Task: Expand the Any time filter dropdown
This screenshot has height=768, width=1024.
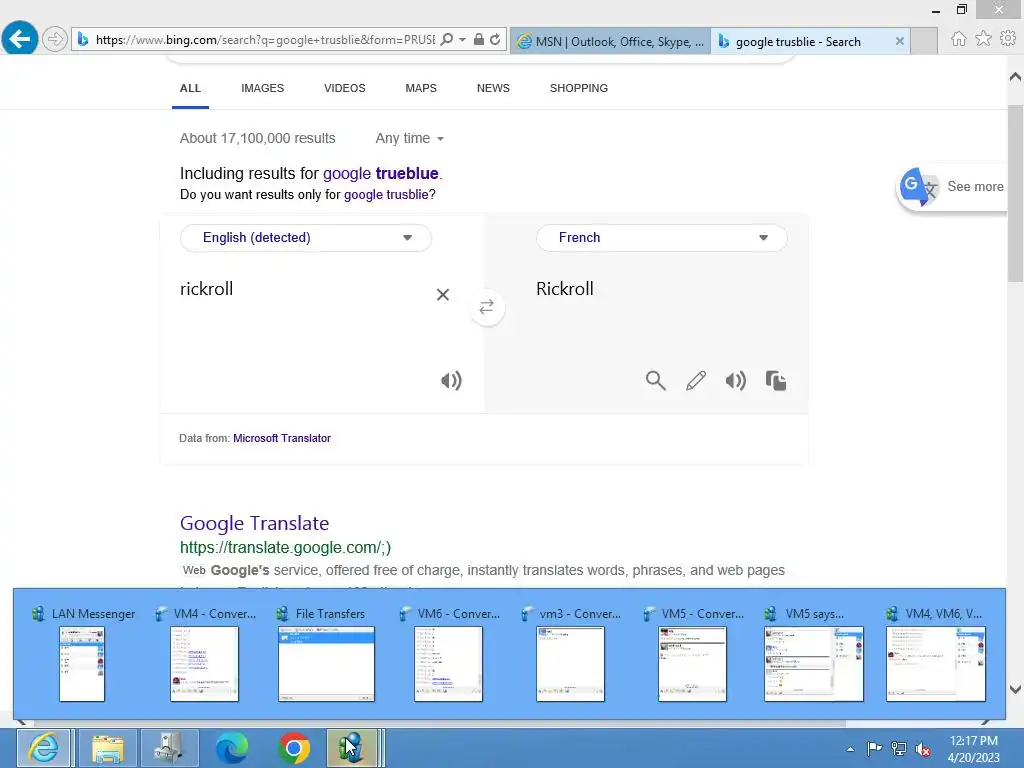Action: point(409,138)
